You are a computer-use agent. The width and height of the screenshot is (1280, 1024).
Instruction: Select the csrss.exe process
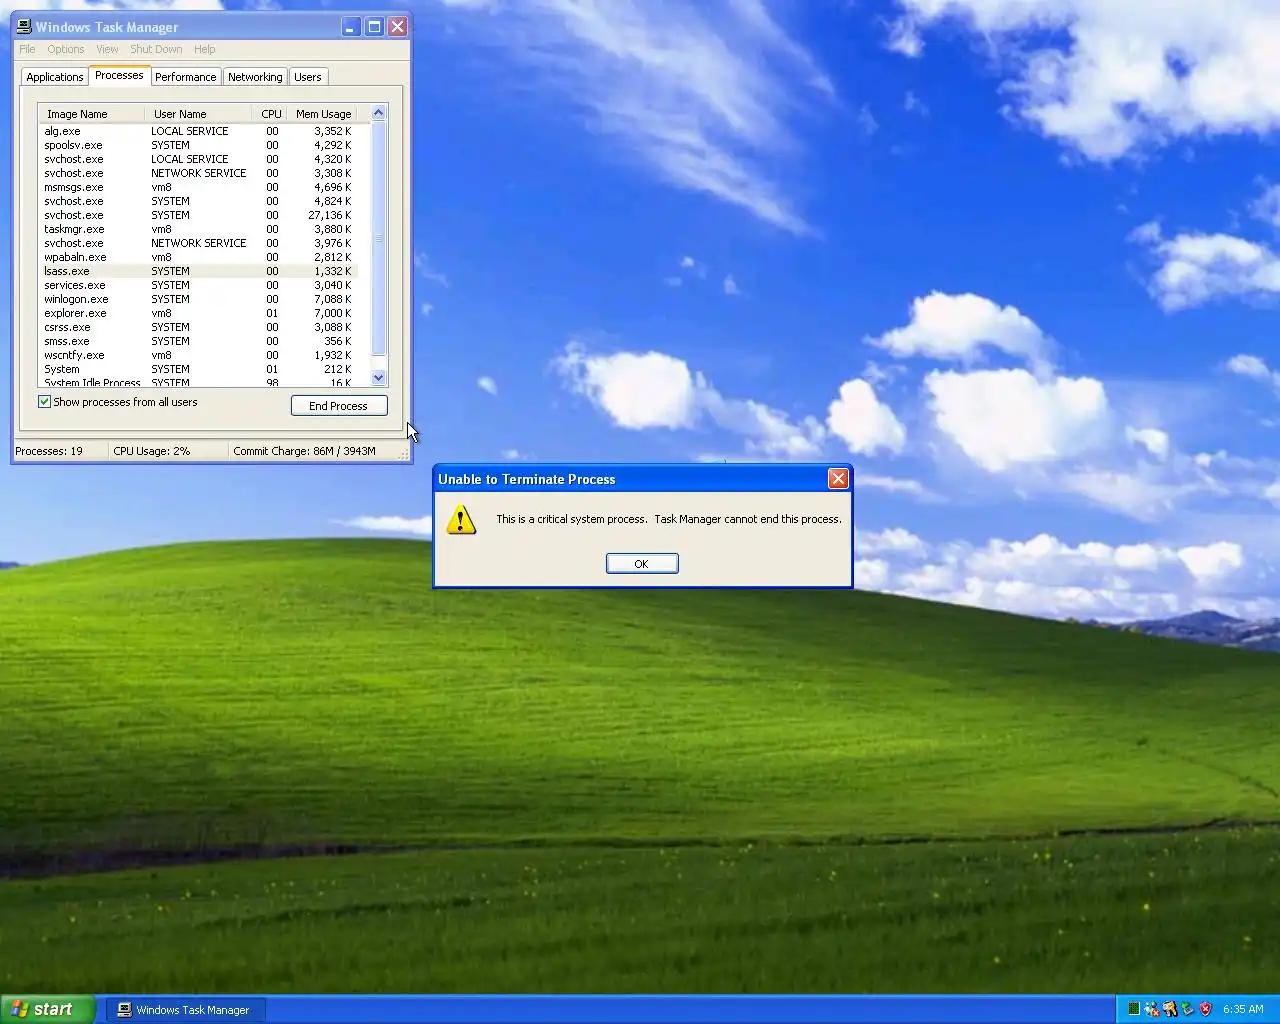point(198,327)
